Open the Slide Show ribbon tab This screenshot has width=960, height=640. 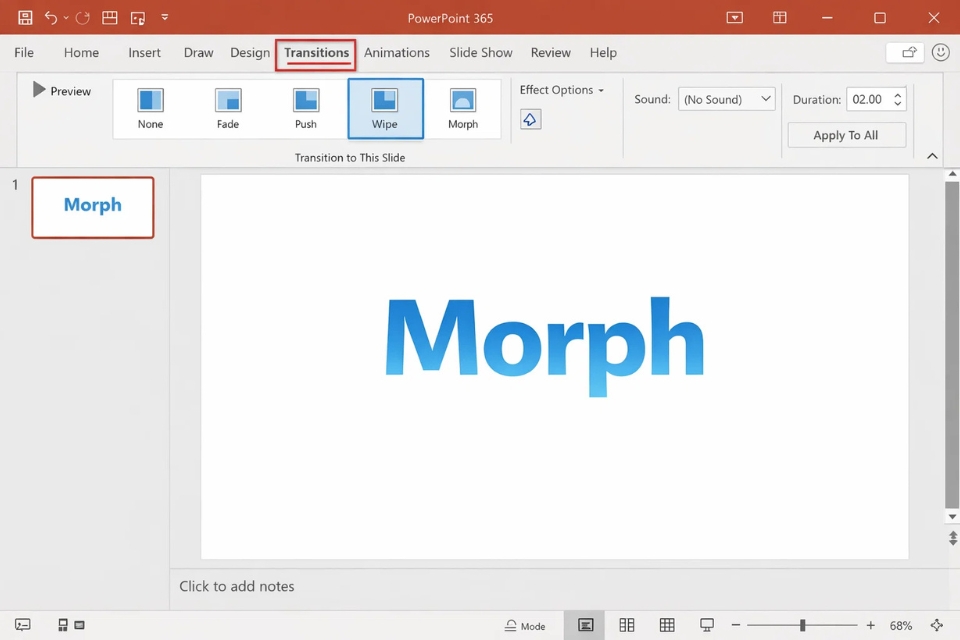pyautogui.click(x=480, y=52)
